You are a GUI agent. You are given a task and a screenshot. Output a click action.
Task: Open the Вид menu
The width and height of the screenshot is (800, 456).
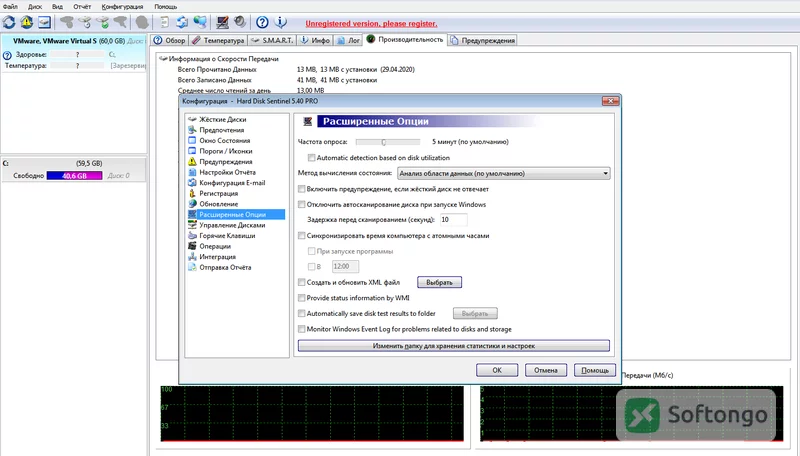click(x=57, y=7)
